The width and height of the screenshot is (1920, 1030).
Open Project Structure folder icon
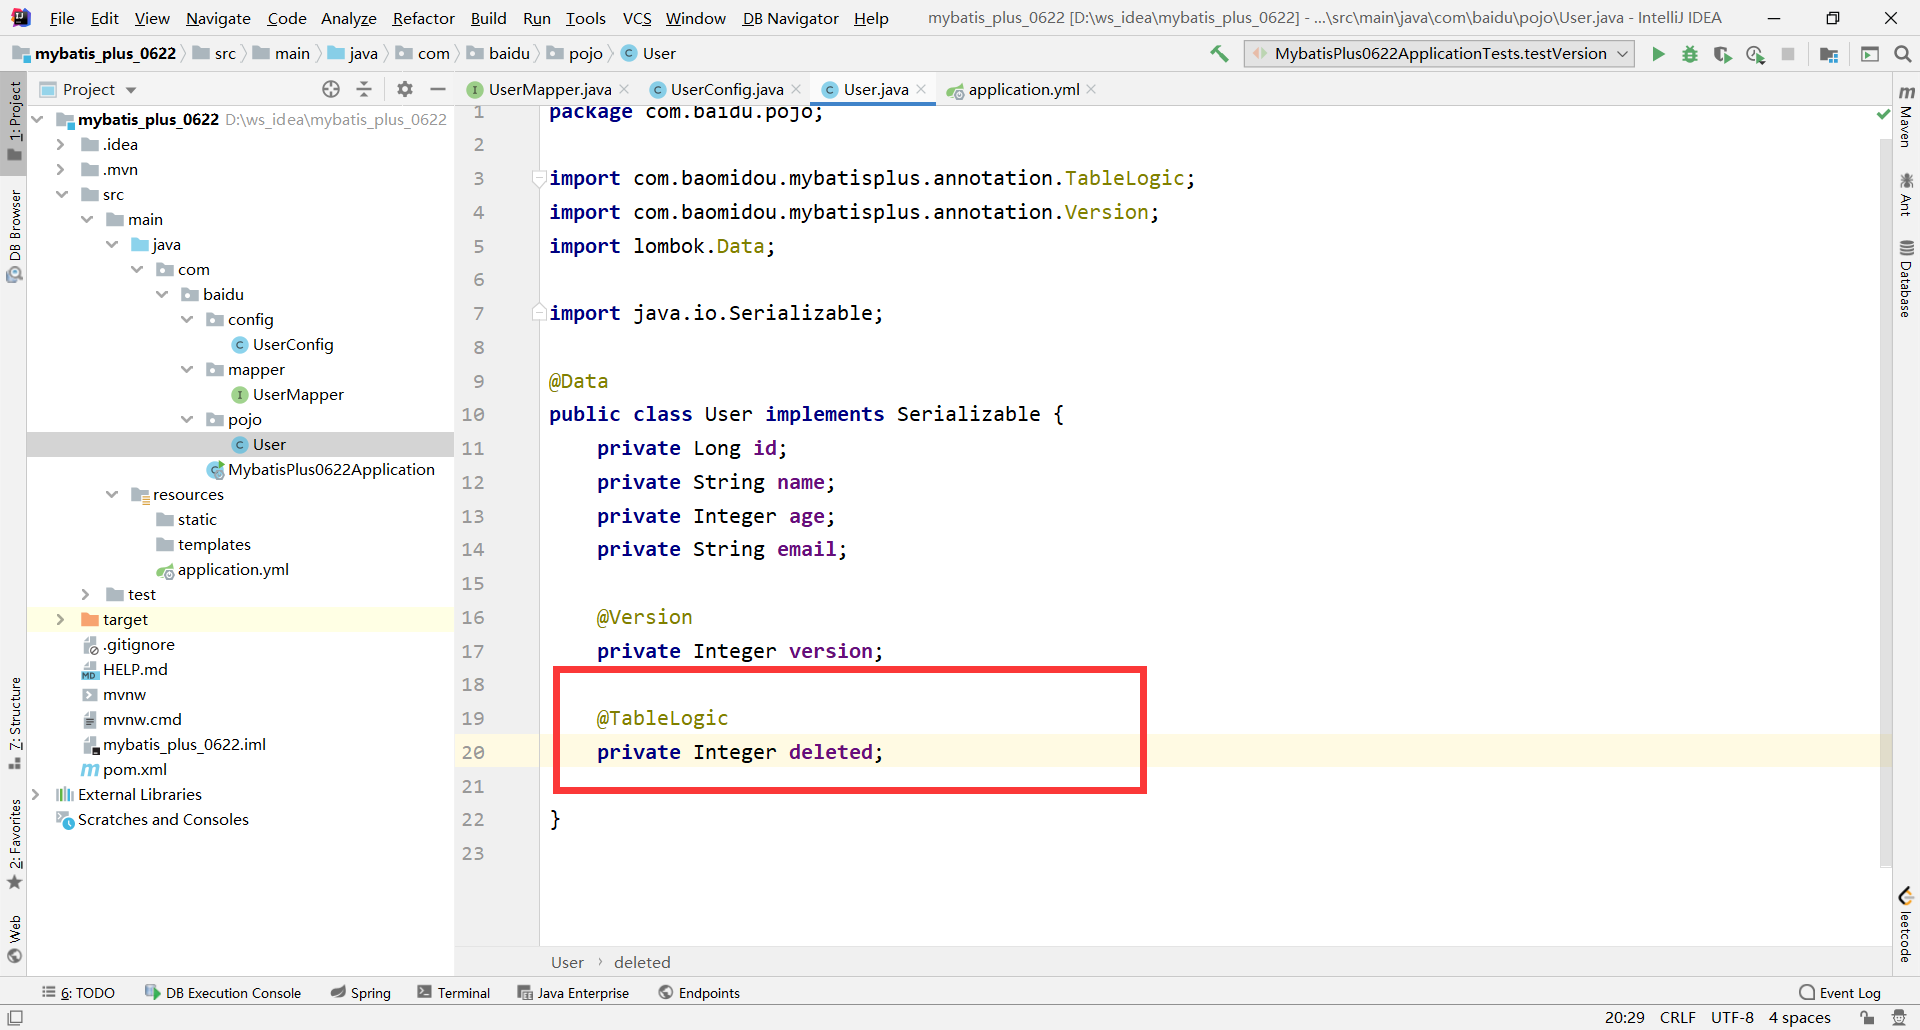pyautogui.click(x=1829, y=54)
